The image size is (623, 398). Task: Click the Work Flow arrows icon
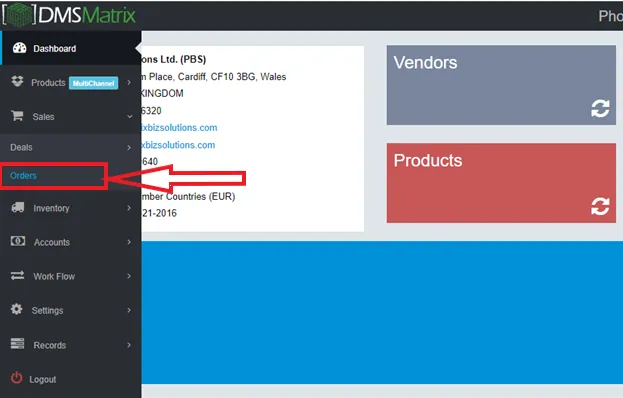click(17, 275)
